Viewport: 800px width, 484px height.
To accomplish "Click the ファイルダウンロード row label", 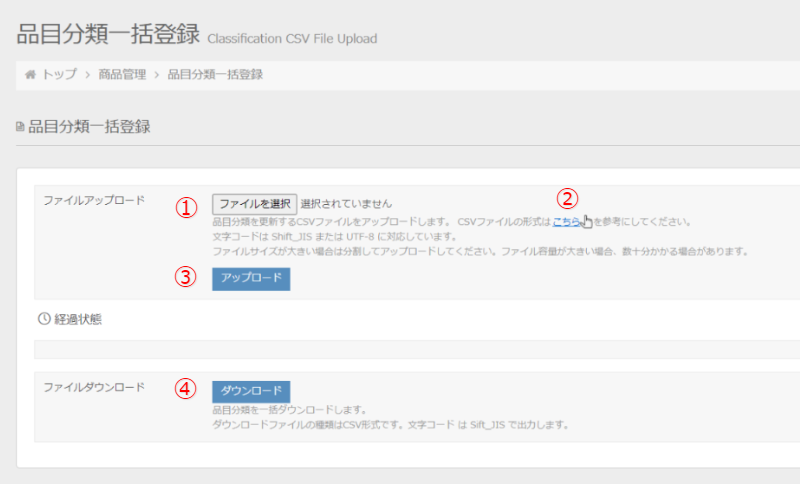I will [94, 386].
